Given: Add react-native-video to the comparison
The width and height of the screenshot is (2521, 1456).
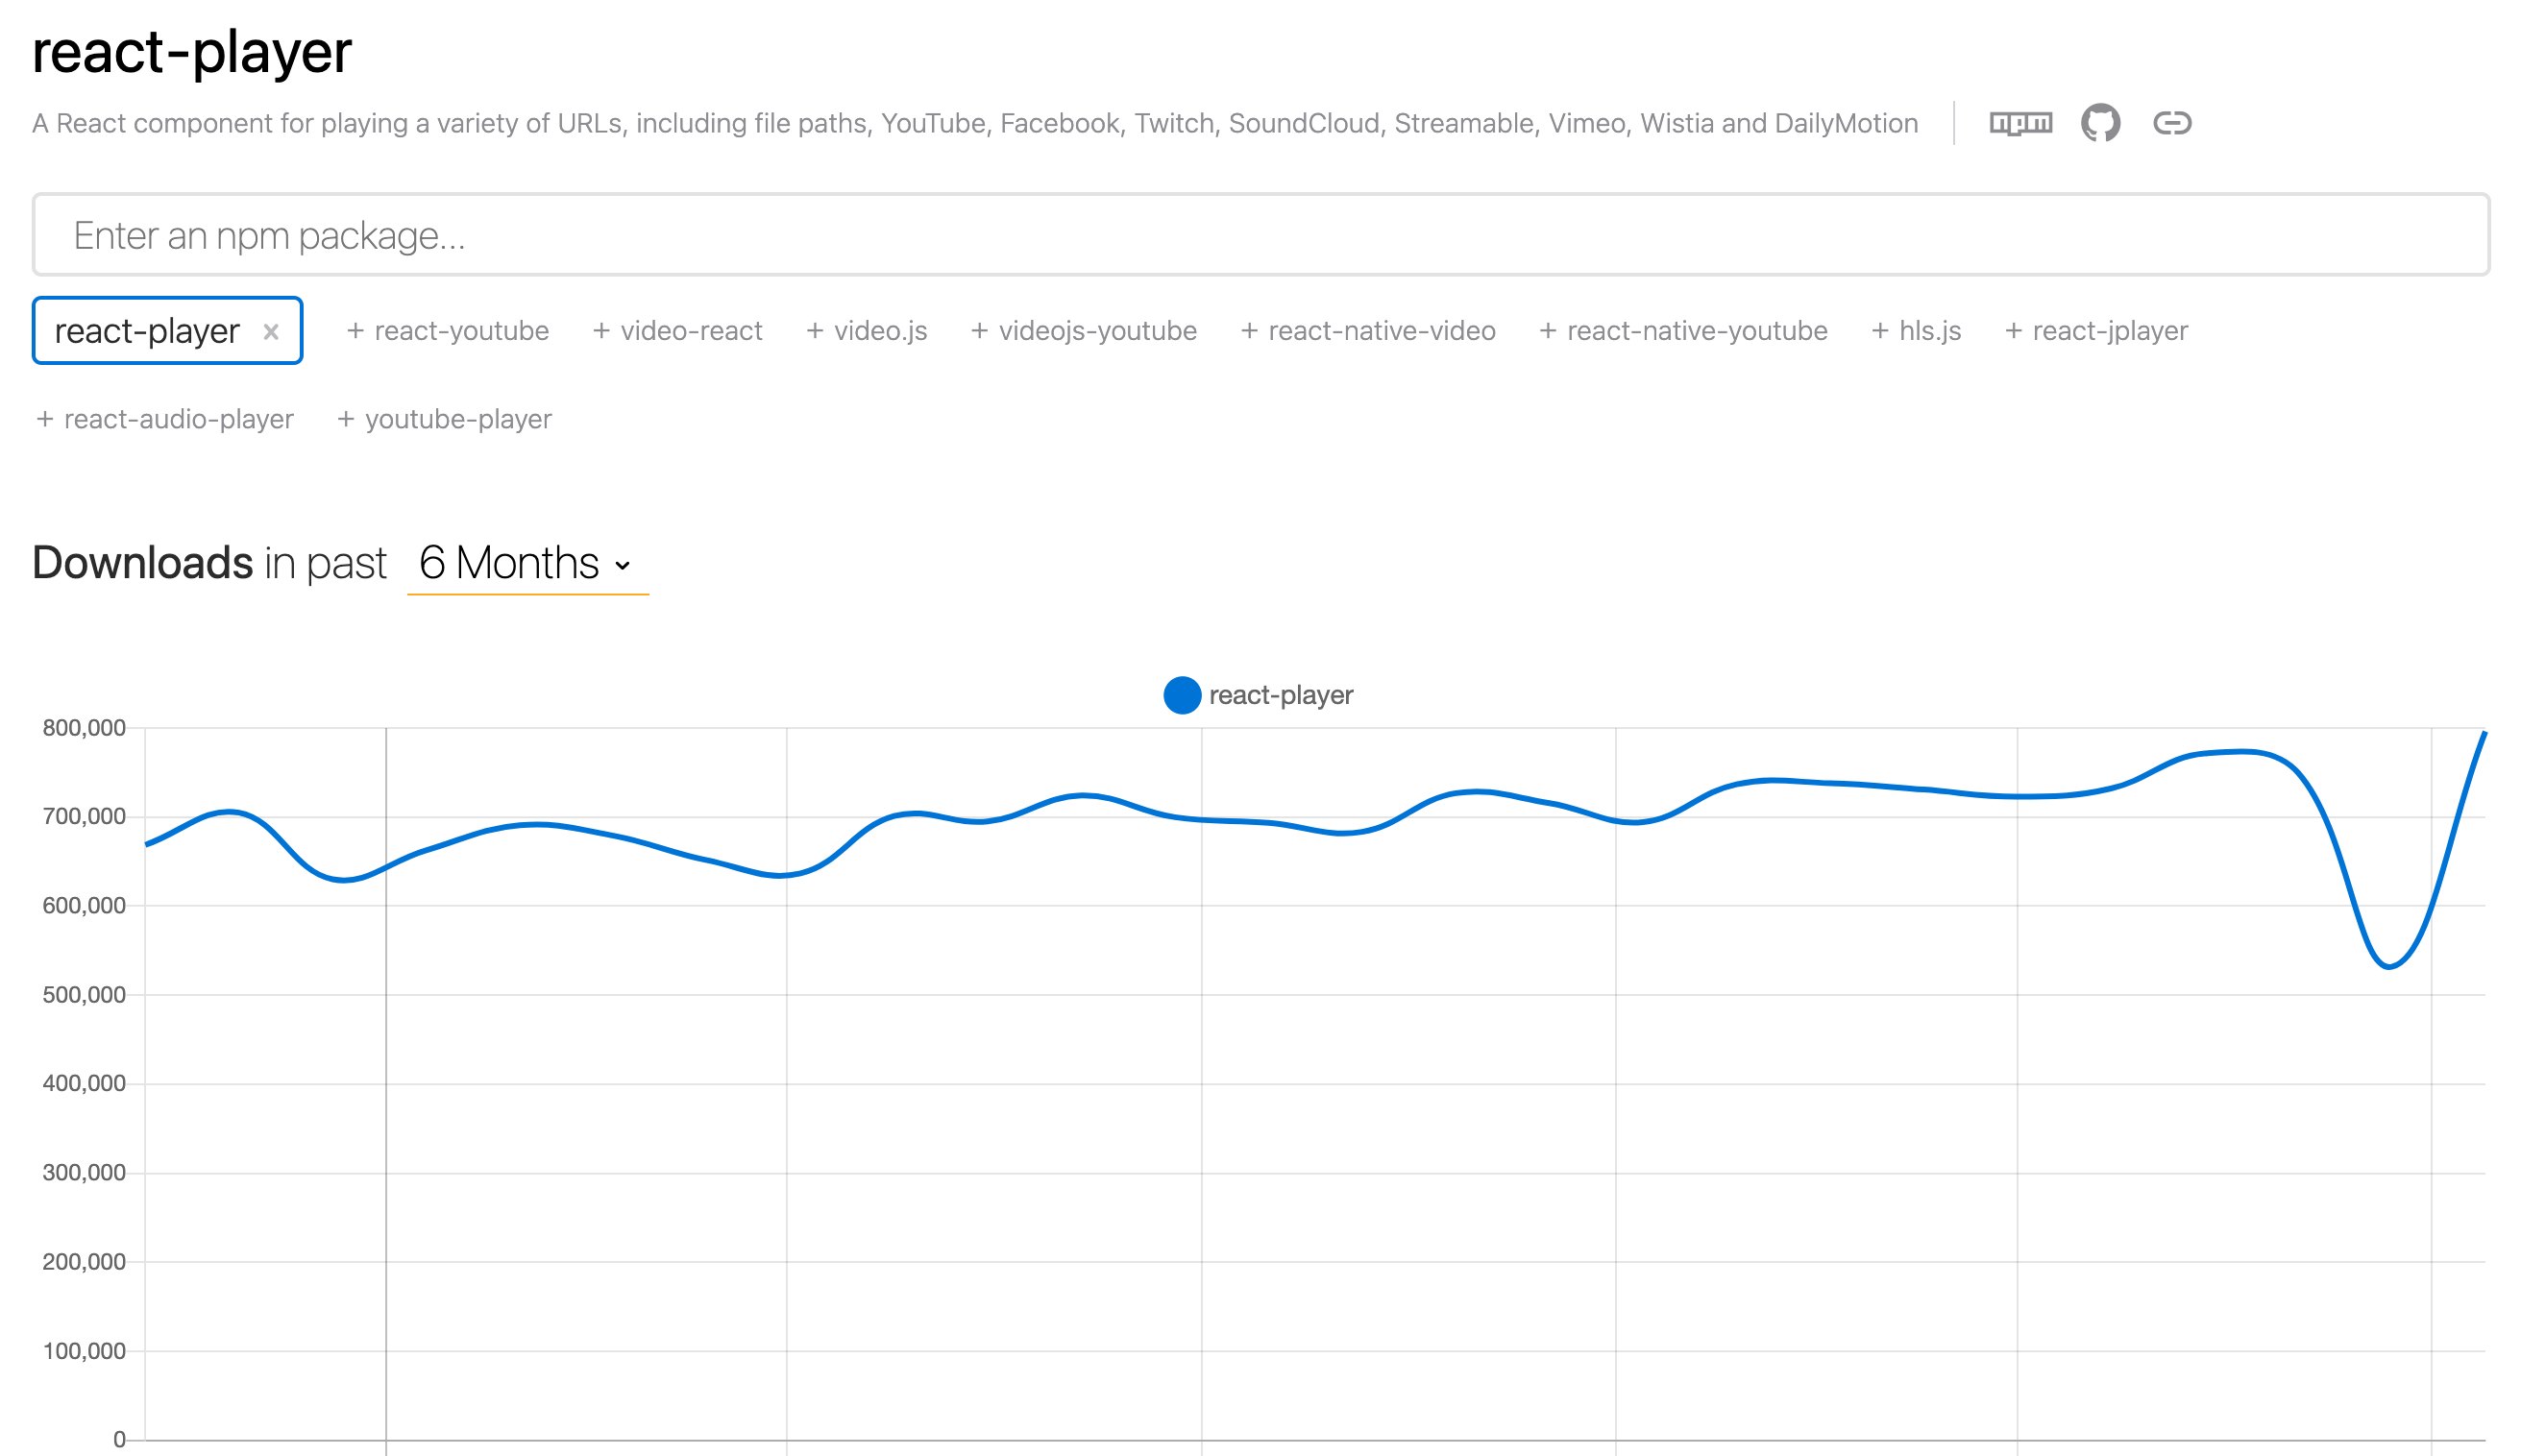Looking at the screenshot, I should click(x=1367, y=331).
